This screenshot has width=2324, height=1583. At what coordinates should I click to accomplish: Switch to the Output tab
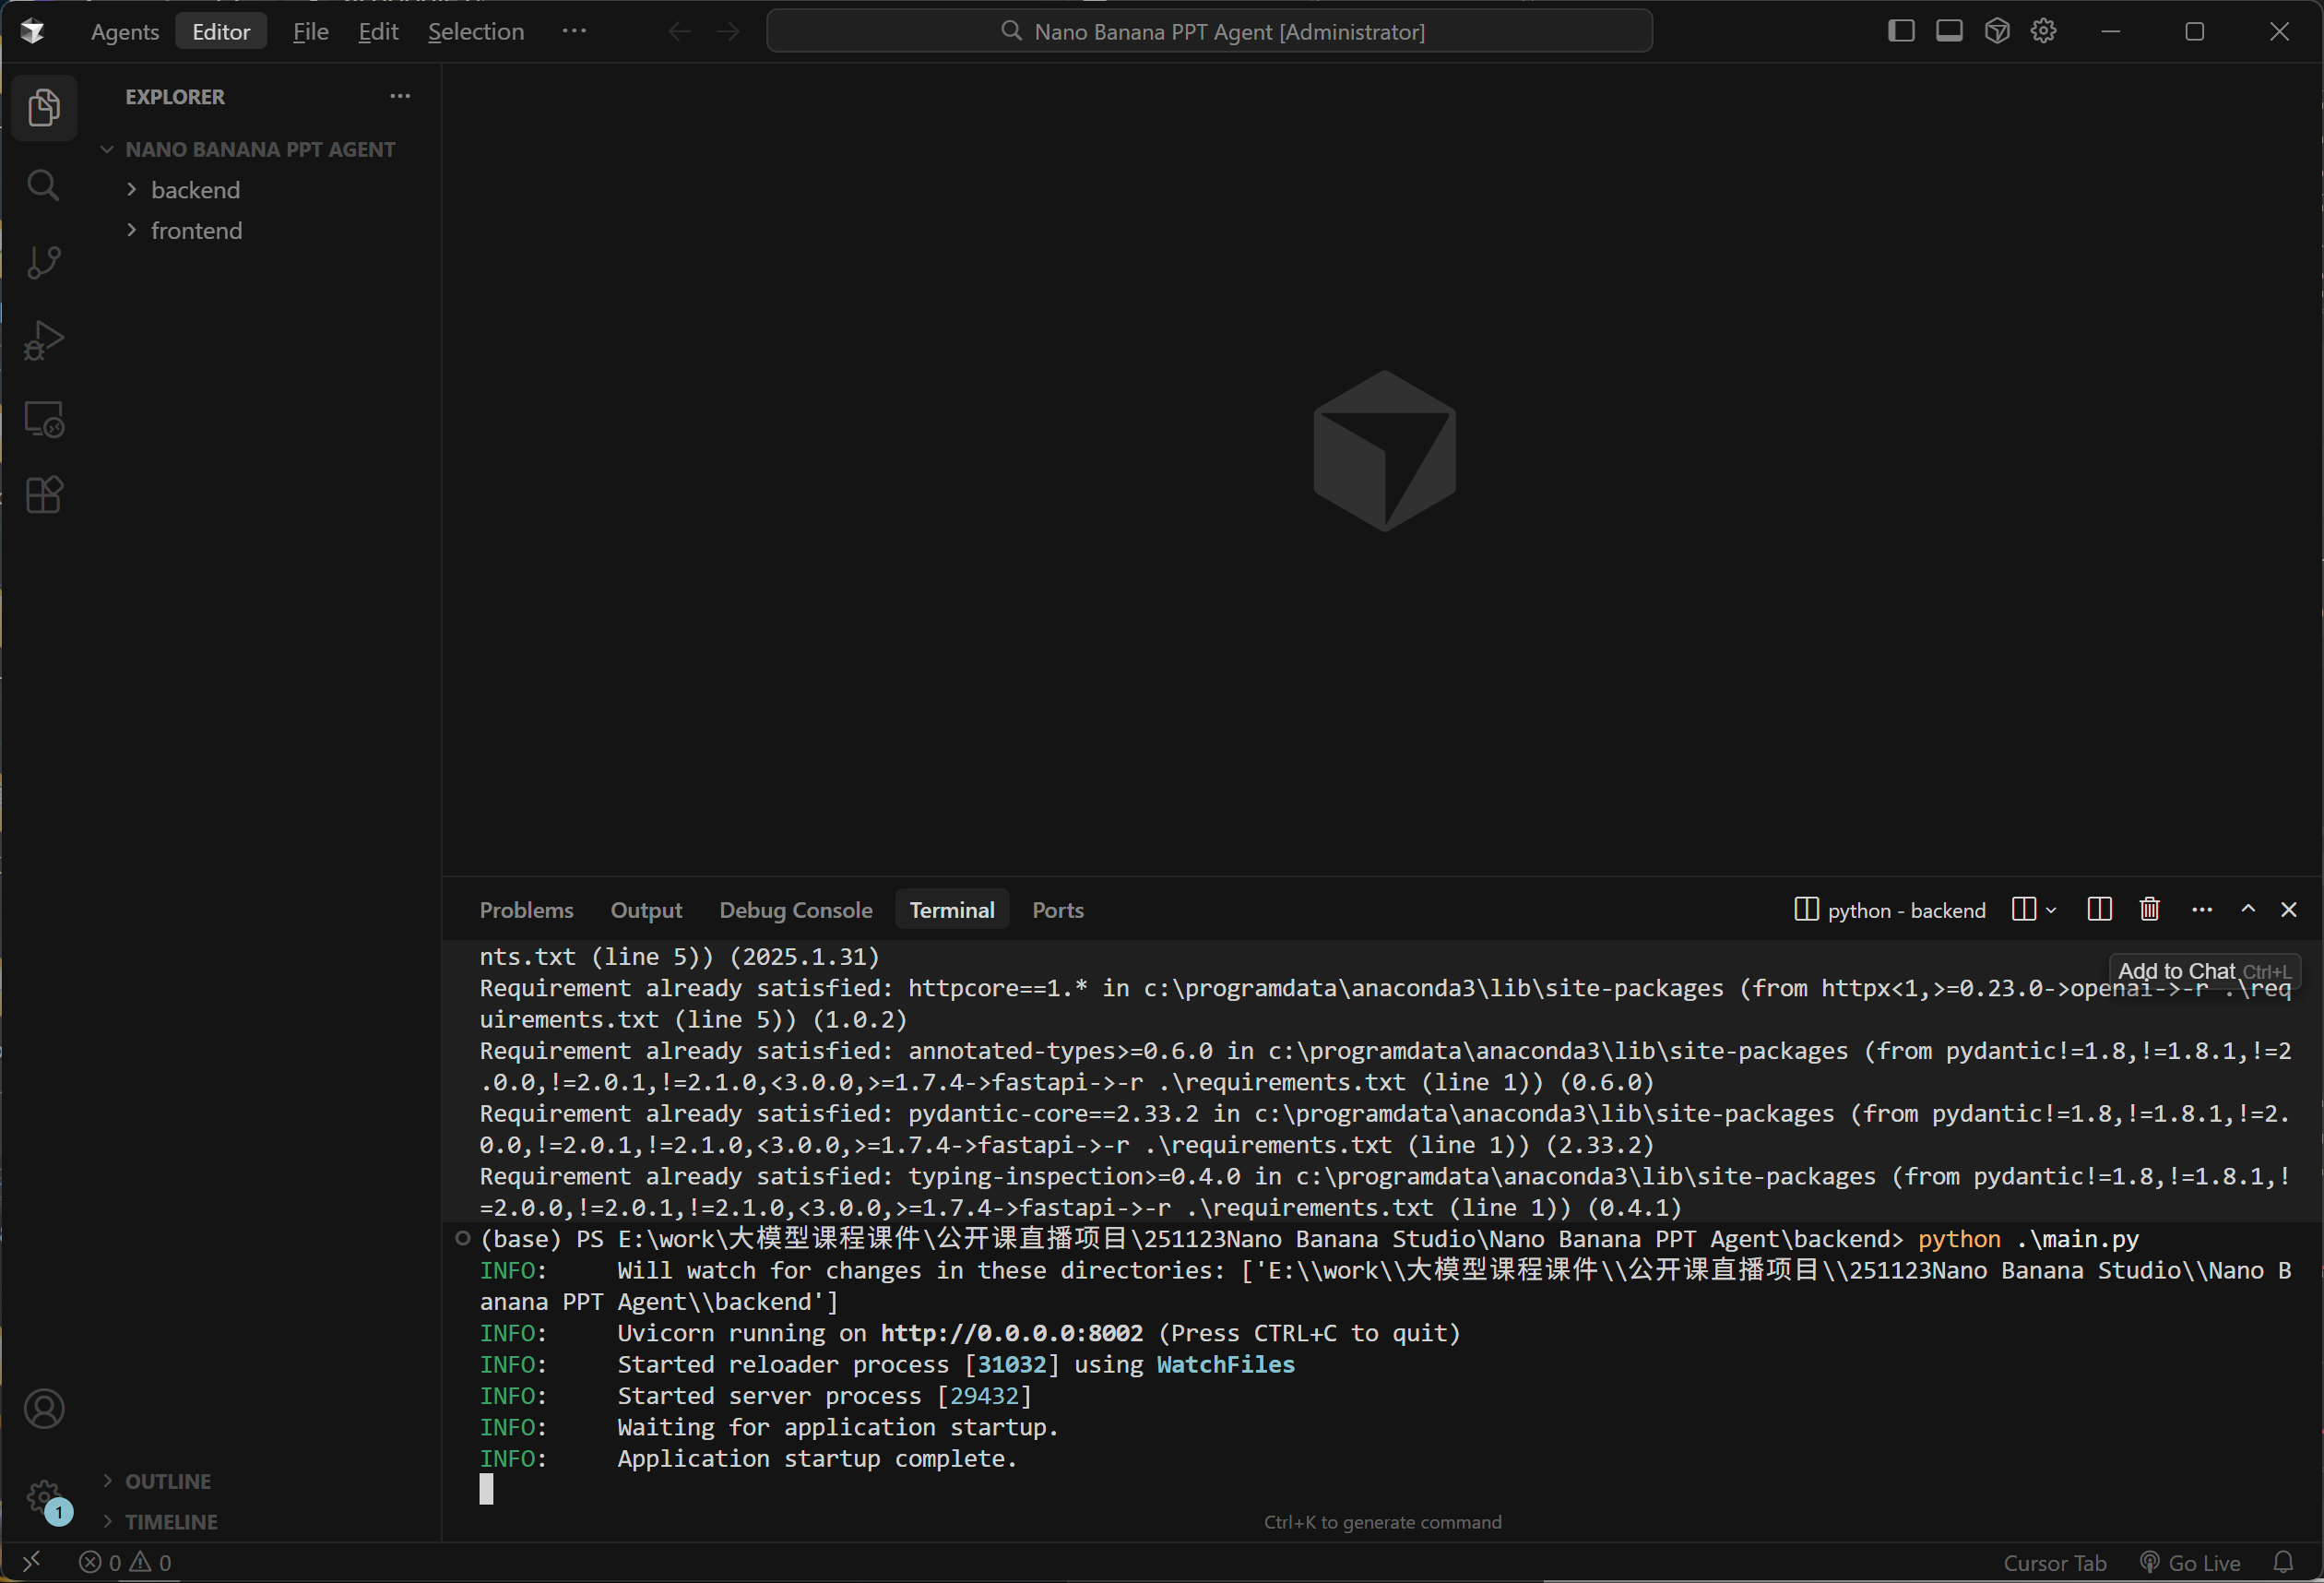[x=646, y=909]
